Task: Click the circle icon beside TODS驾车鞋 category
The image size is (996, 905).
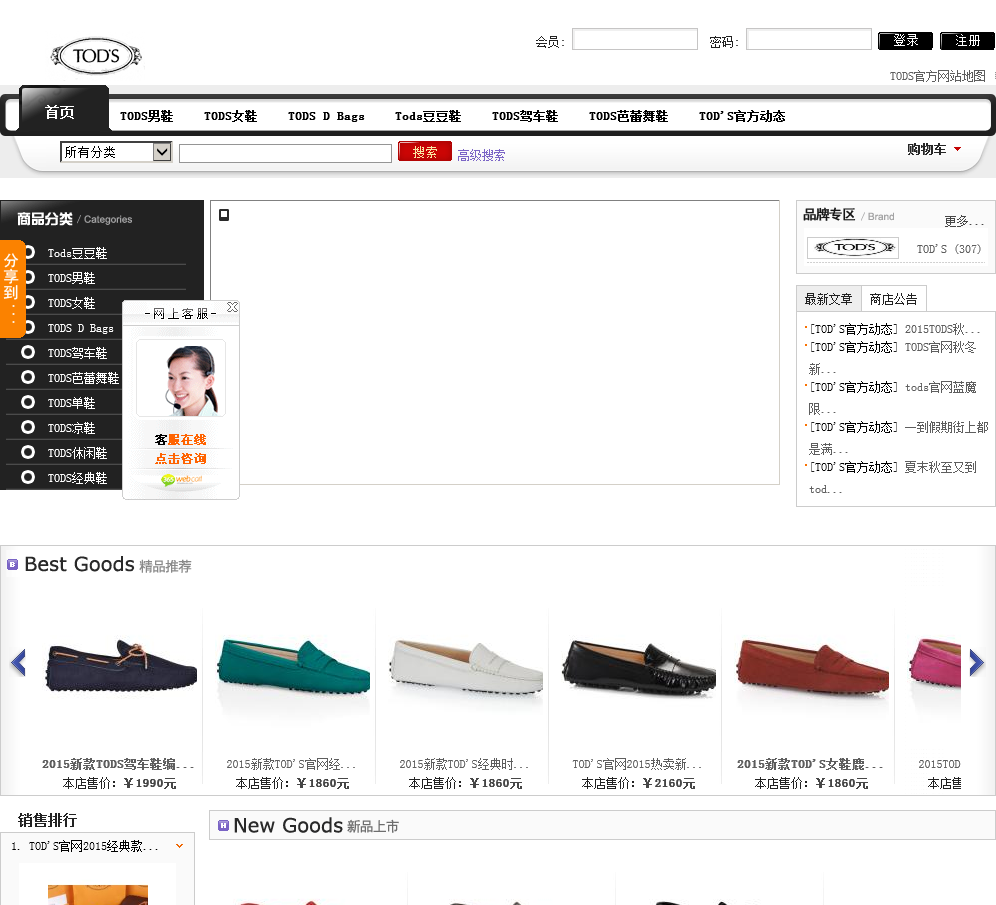Action: pos(28,352)
